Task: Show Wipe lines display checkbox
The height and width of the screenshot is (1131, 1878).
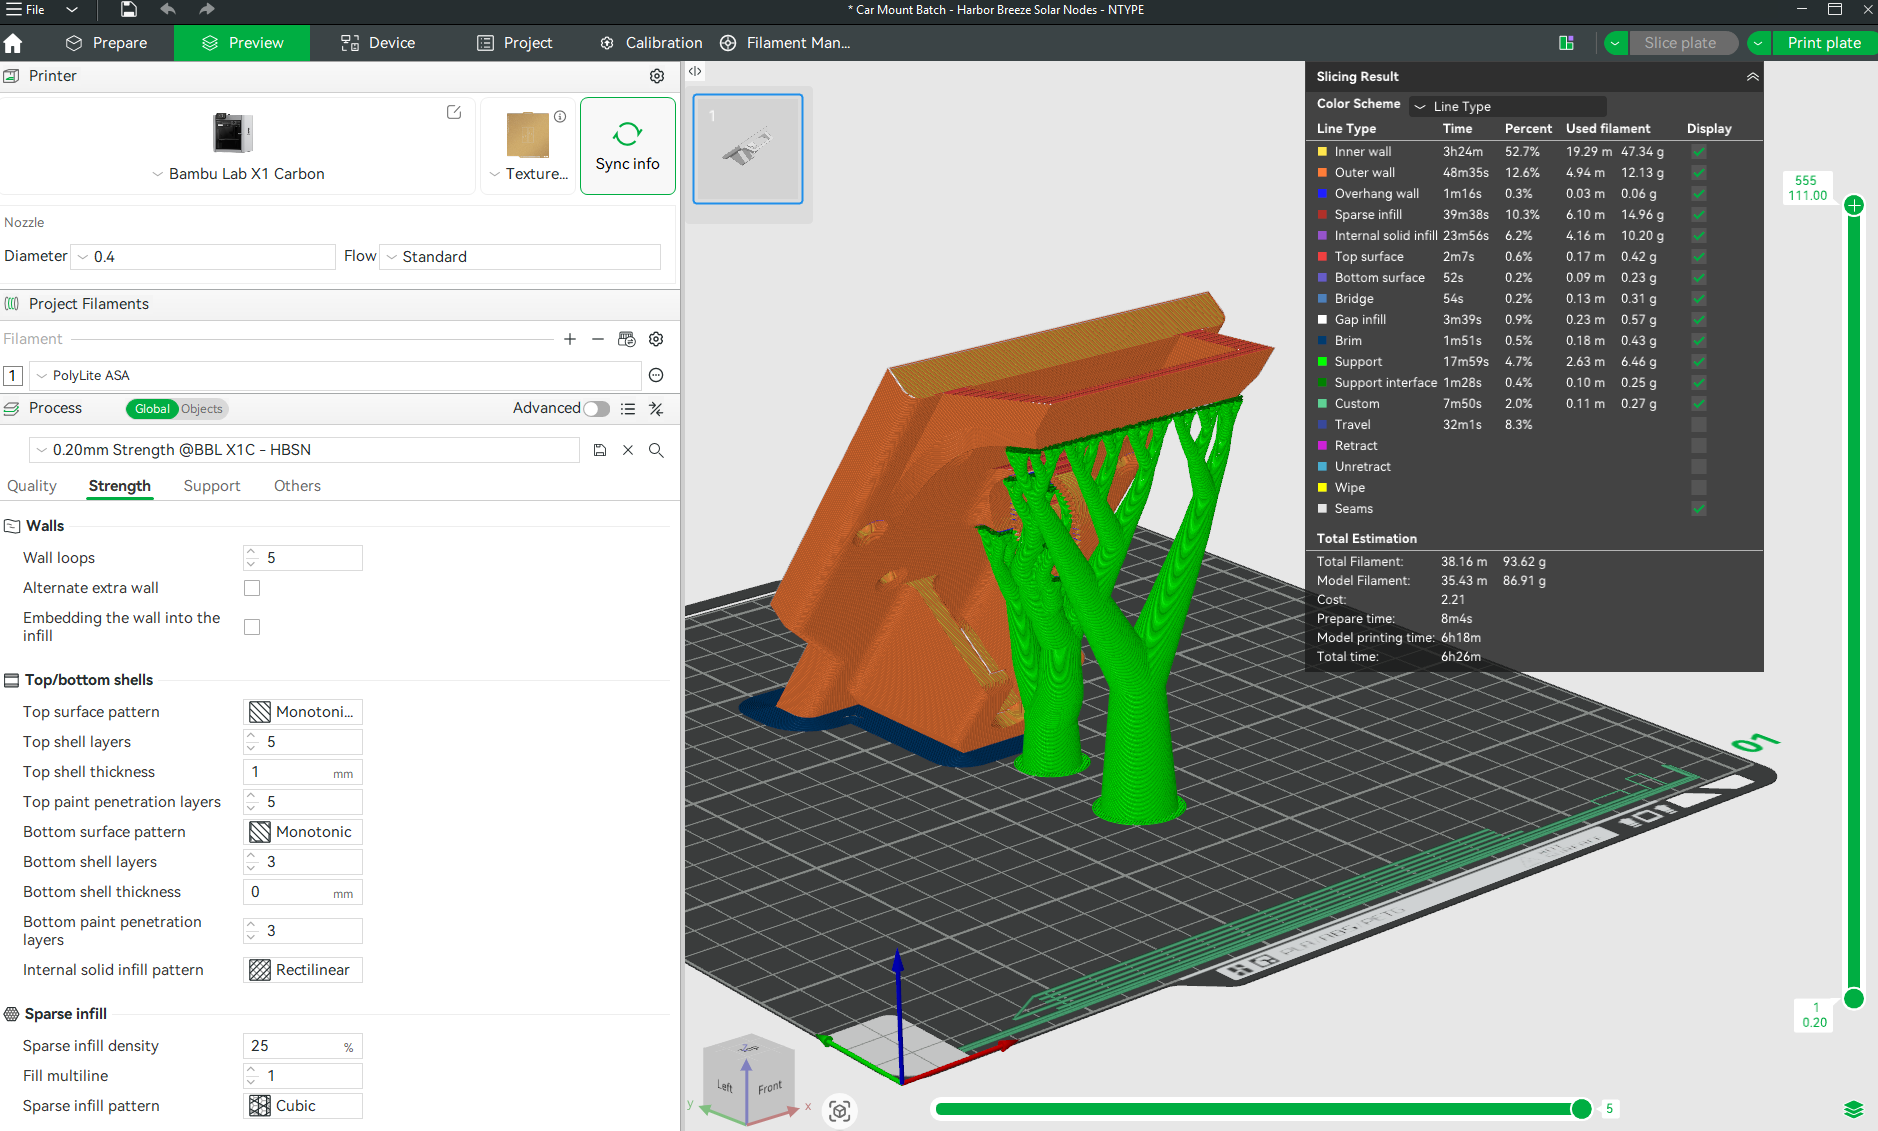Action: (x=1698, y=488)
